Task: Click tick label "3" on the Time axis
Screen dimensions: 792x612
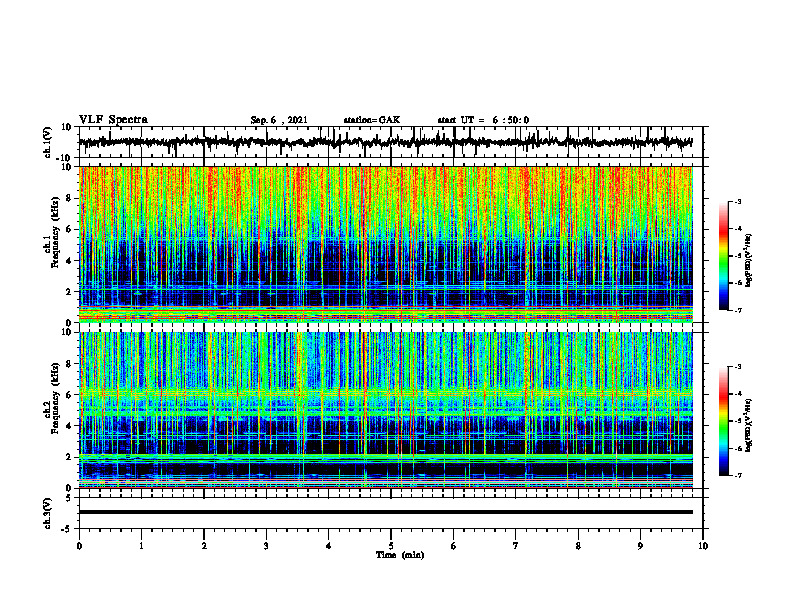Action: [266, 546]
